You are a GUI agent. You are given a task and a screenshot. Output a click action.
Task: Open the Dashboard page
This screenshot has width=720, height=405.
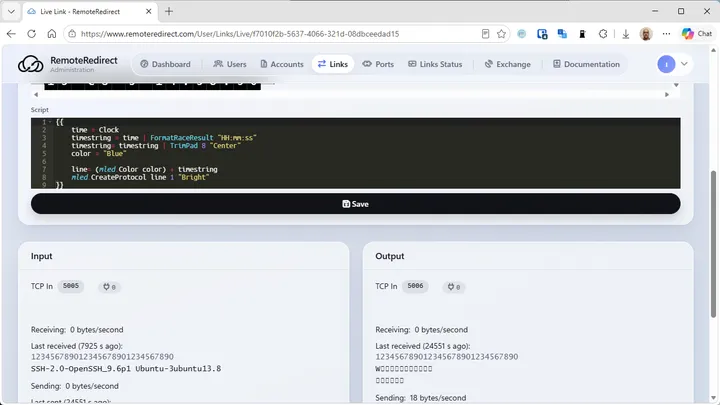pyautogui.click(x=165, y=64)
